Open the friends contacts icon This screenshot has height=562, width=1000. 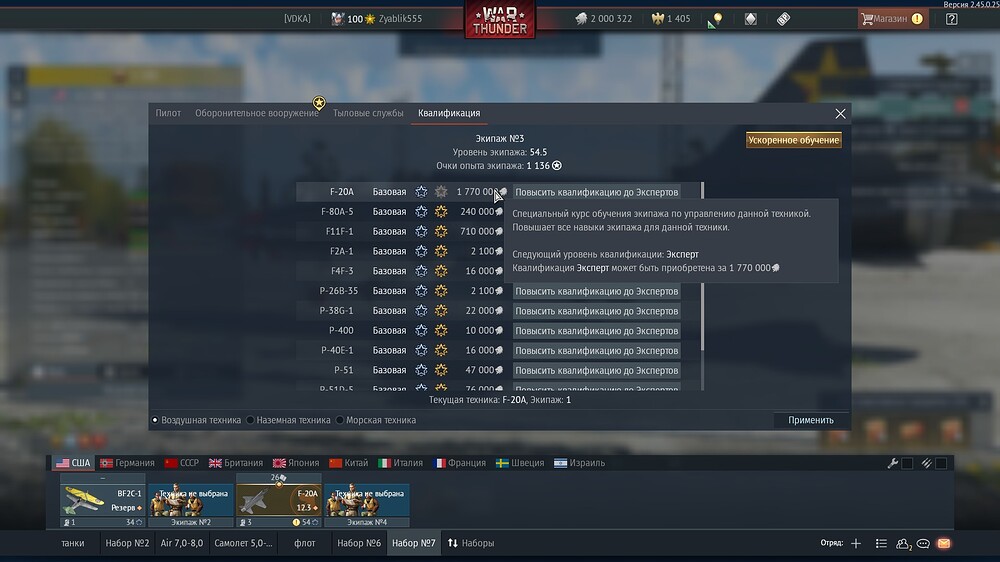[x=902, y=544]
